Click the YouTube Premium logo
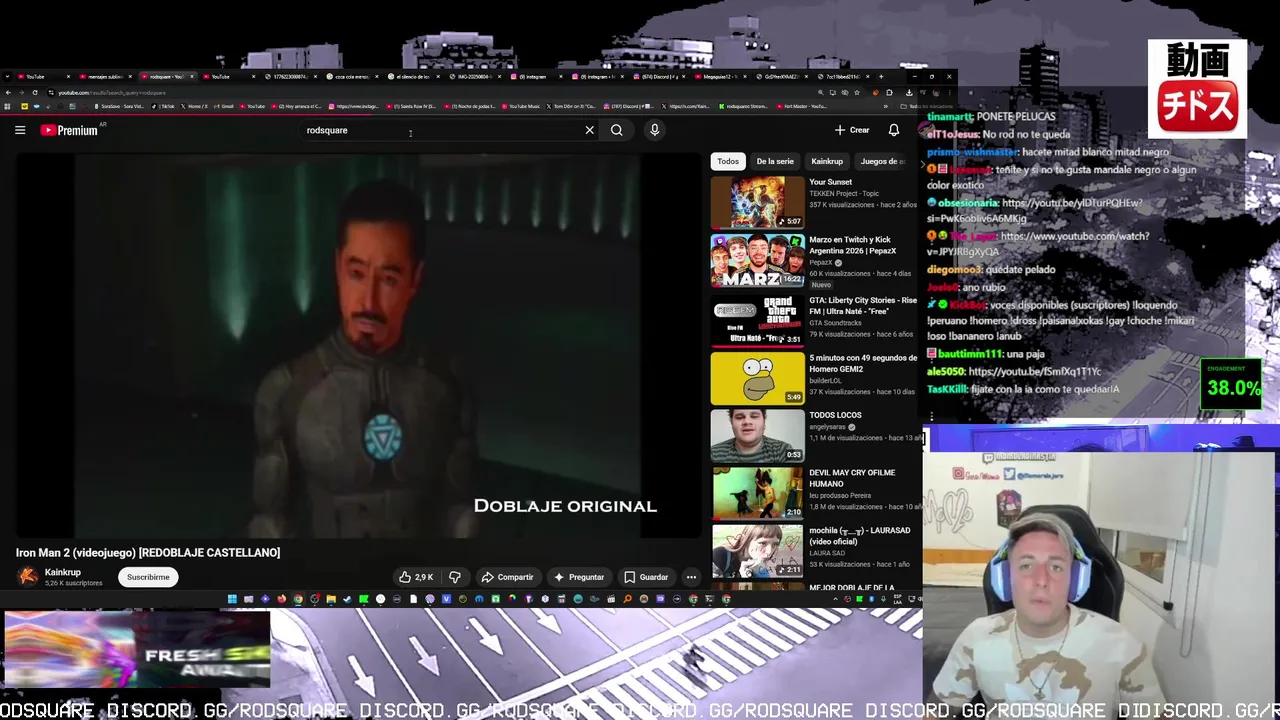1280x720 pixels. click(x=69, y=130)
